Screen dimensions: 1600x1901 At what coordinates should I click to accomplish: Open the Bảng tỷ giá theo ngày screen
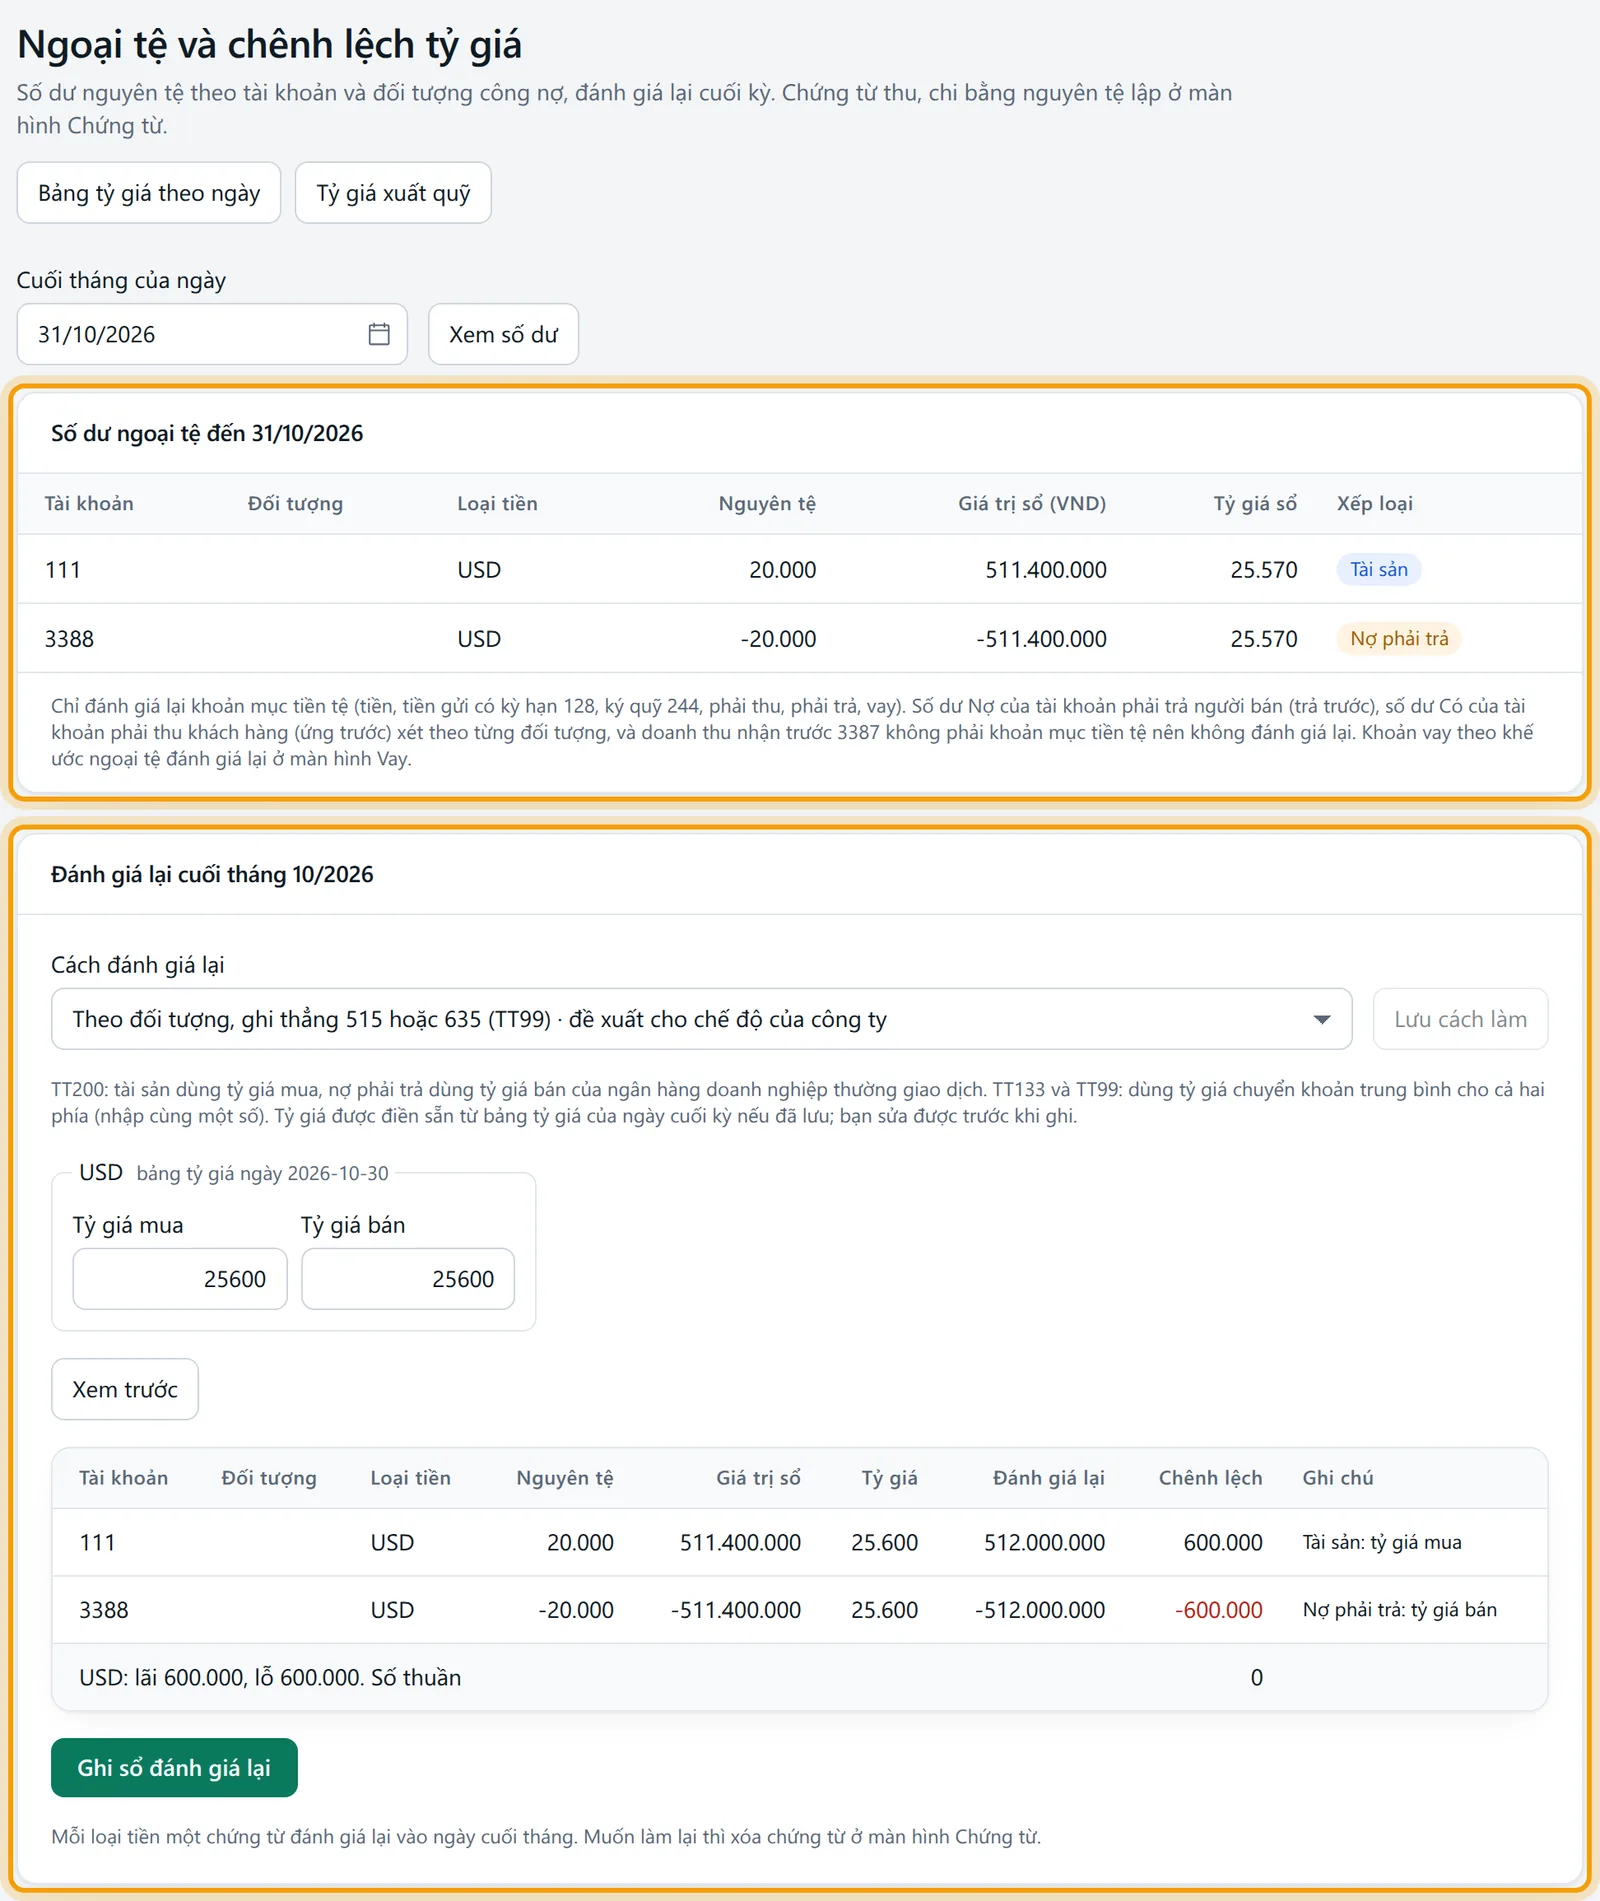(149, 193)
